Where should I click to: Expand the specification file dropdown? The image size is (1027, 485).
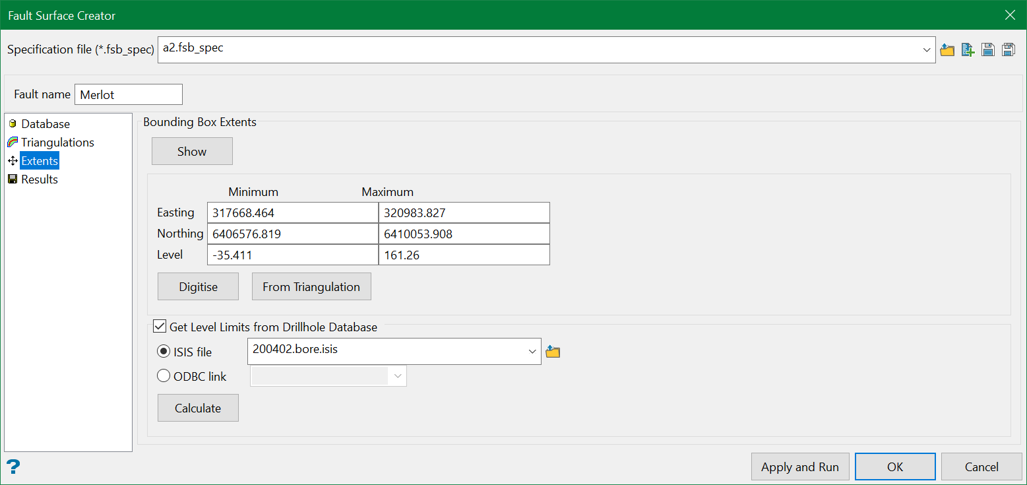(926, 50)
